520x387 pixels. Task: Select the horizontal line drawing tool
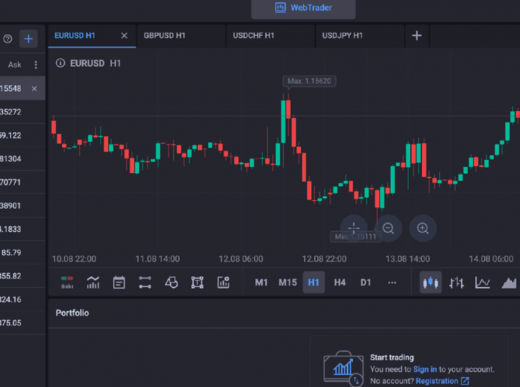(145, 283)
